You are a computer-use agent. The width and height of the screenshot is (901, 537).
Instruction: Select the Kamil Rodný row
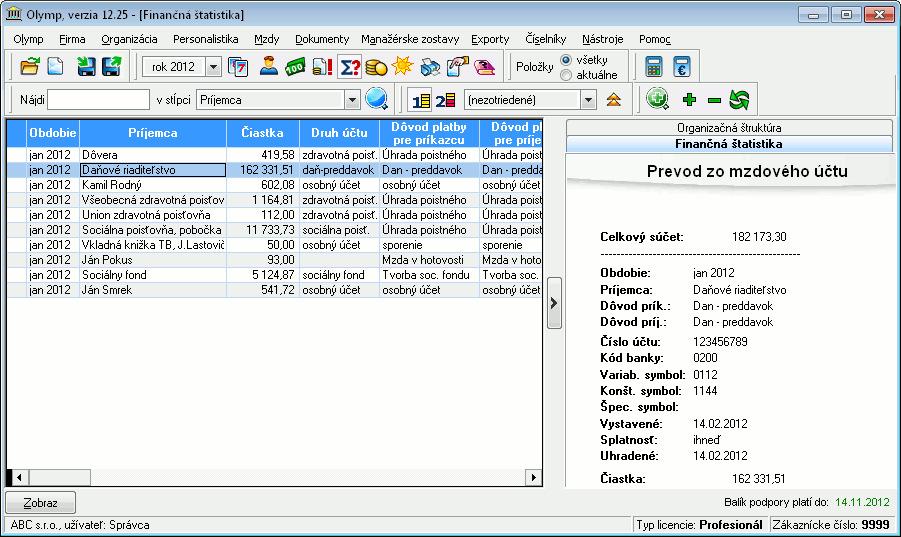(x=275, y=185)
